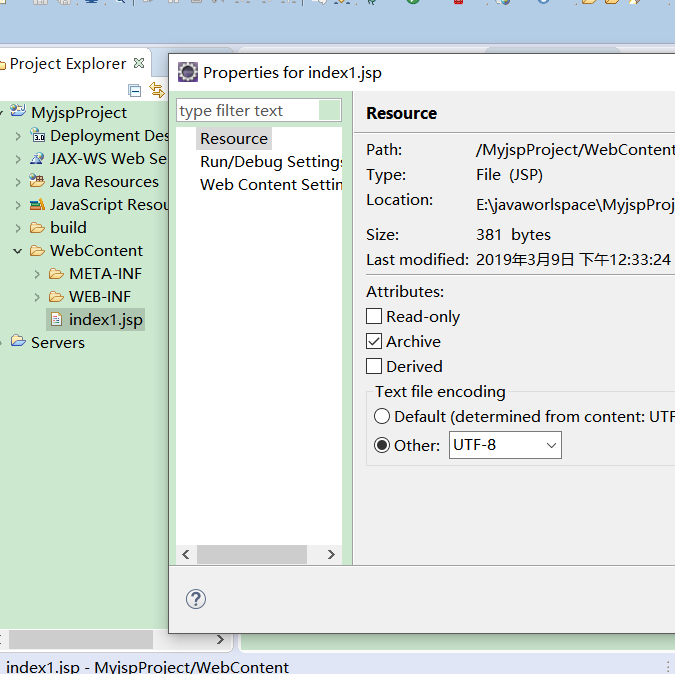Enable the Read-only attribute checkbox
675x674 pixels.
click(374, 316)
